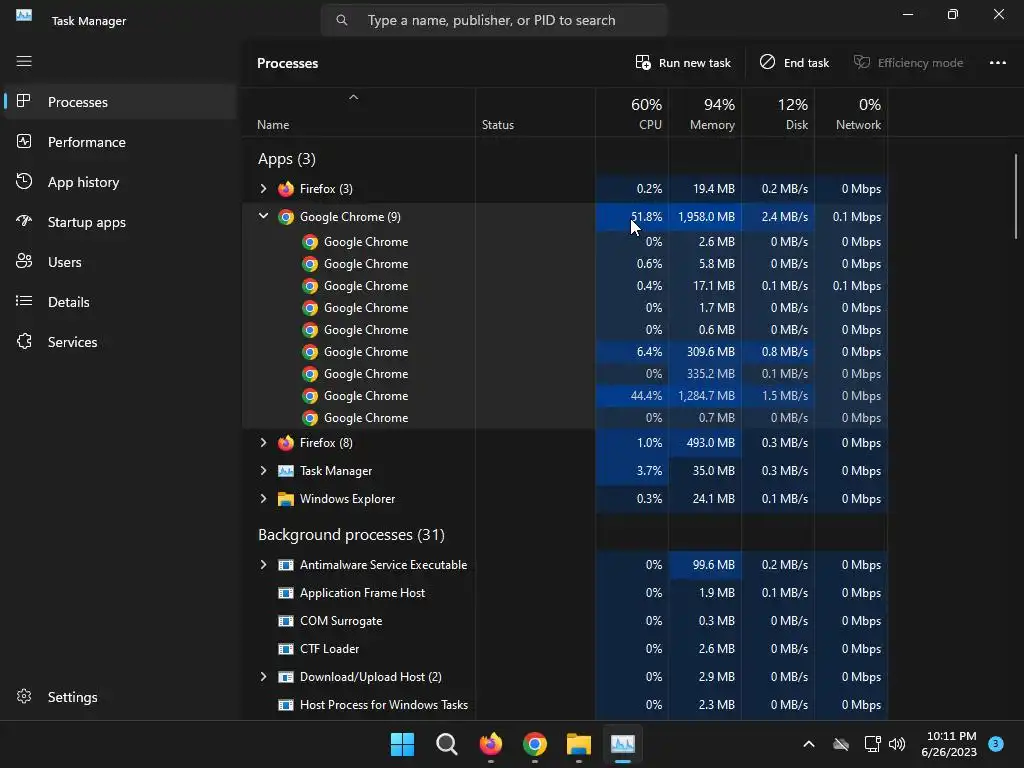Show hidden system tray icons
The width and height of the screenshot is (1024, 768).
[x=808, y=744]
